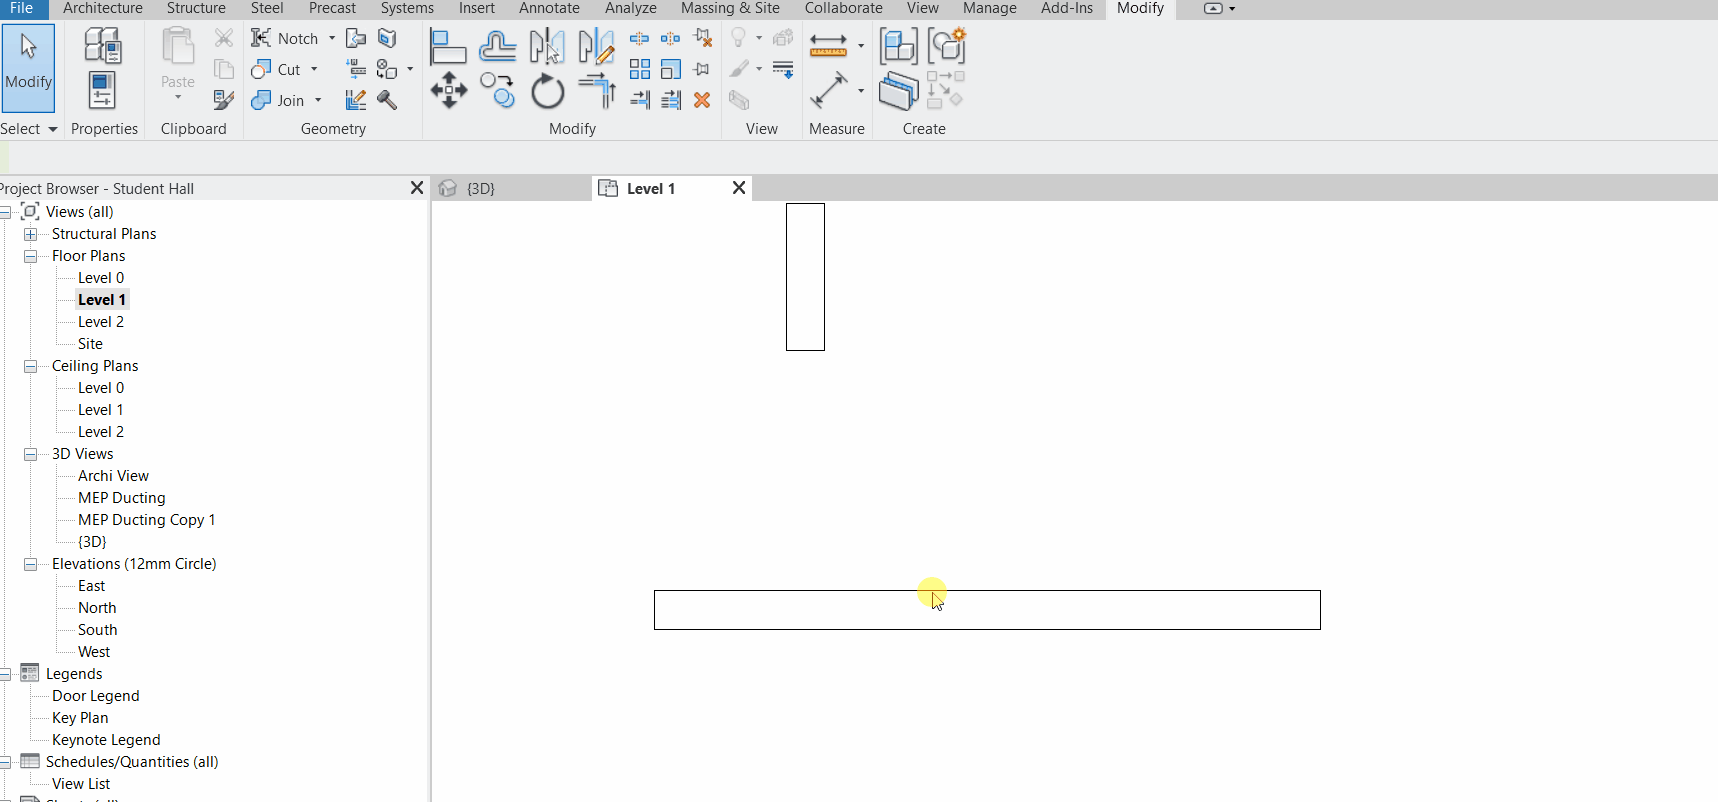Open the Join dropdown arrow
The height and width of the screenshot is (802, 1718).
point(318,100)
